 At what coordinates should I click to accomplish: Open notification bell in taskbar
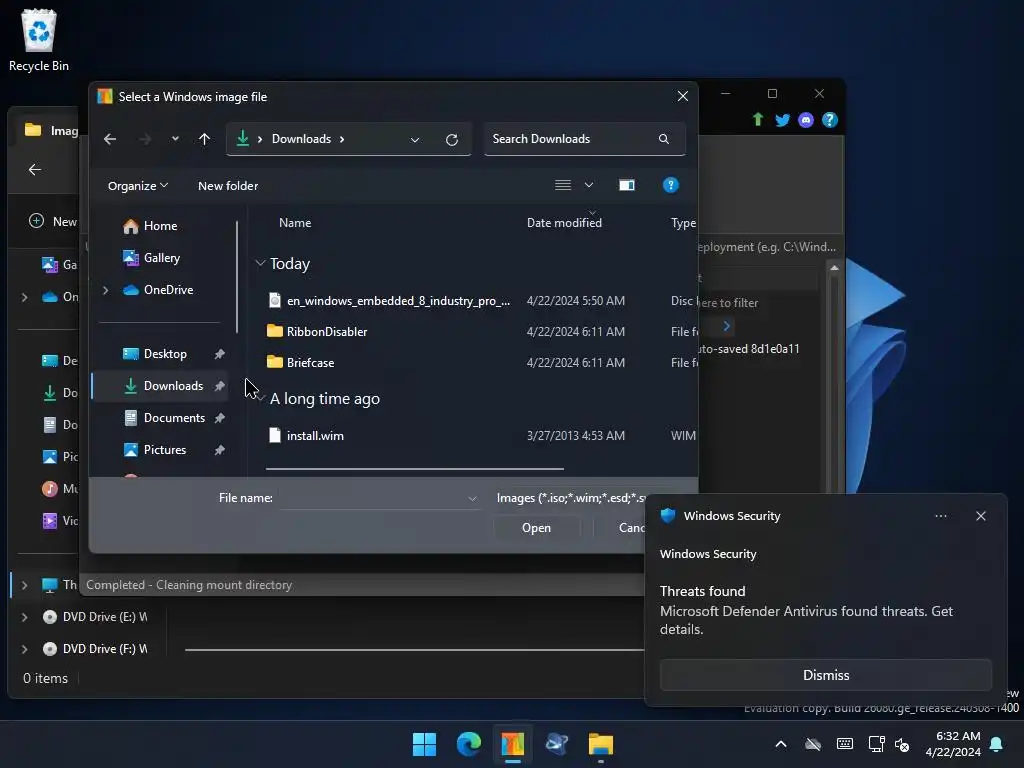click(996, 744)
